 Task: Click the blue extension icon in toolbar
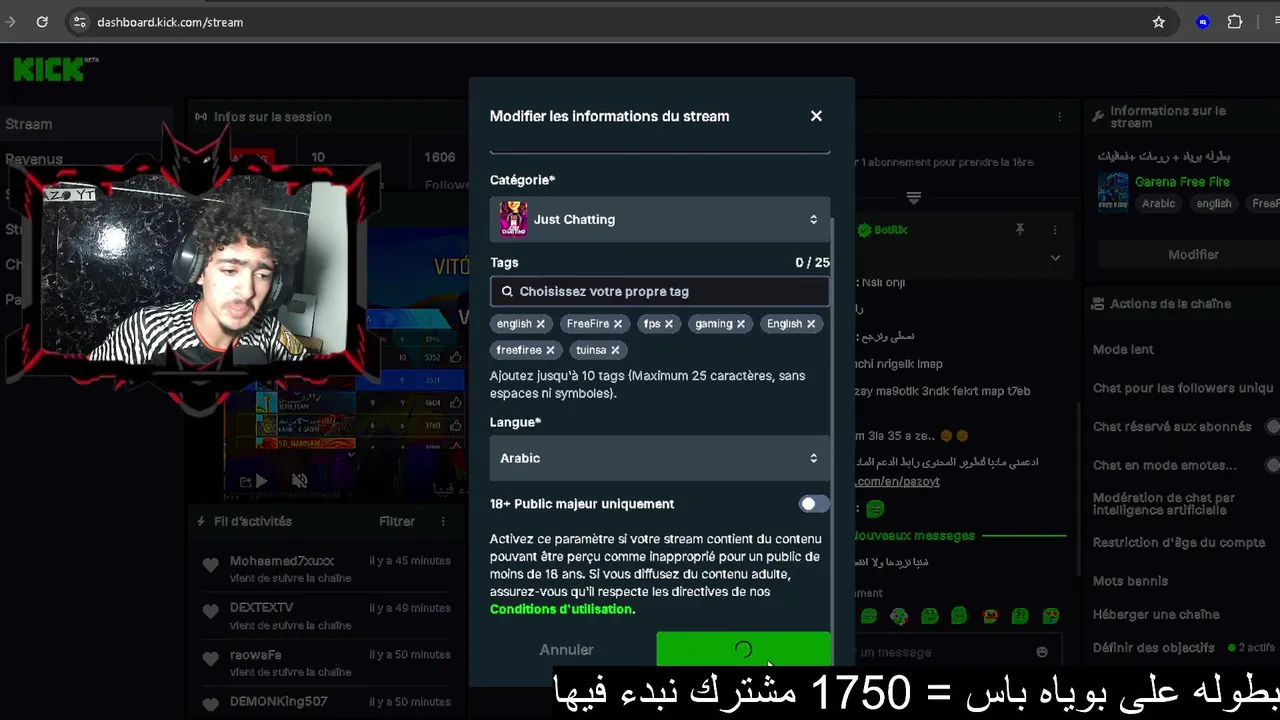(1203, 21)
